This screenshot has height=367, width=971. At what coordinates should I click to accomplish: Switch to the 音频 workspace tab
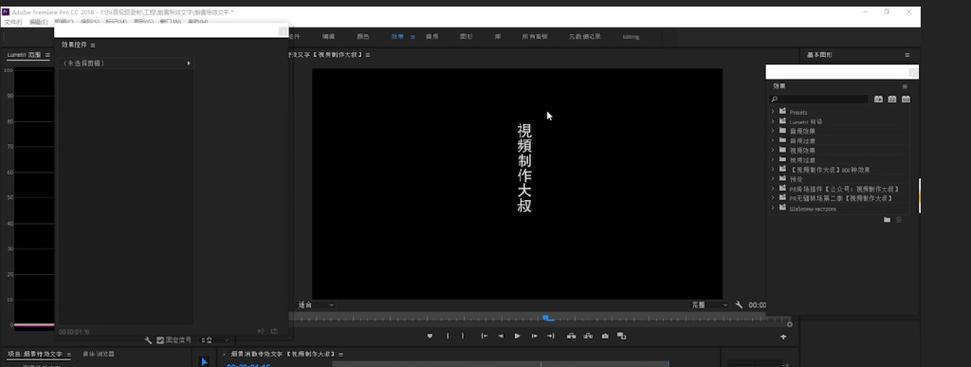click(x=432, y=37)
